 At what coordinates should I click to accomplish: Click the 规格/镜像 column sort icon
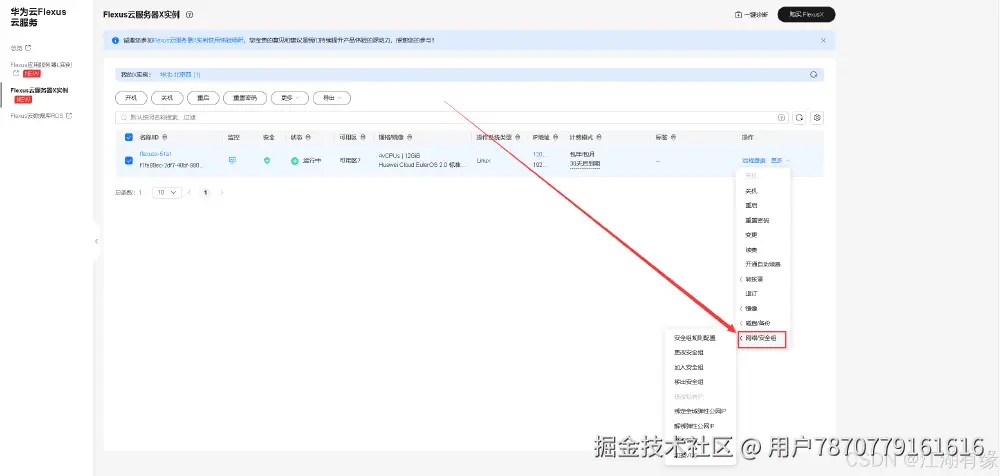409,137
